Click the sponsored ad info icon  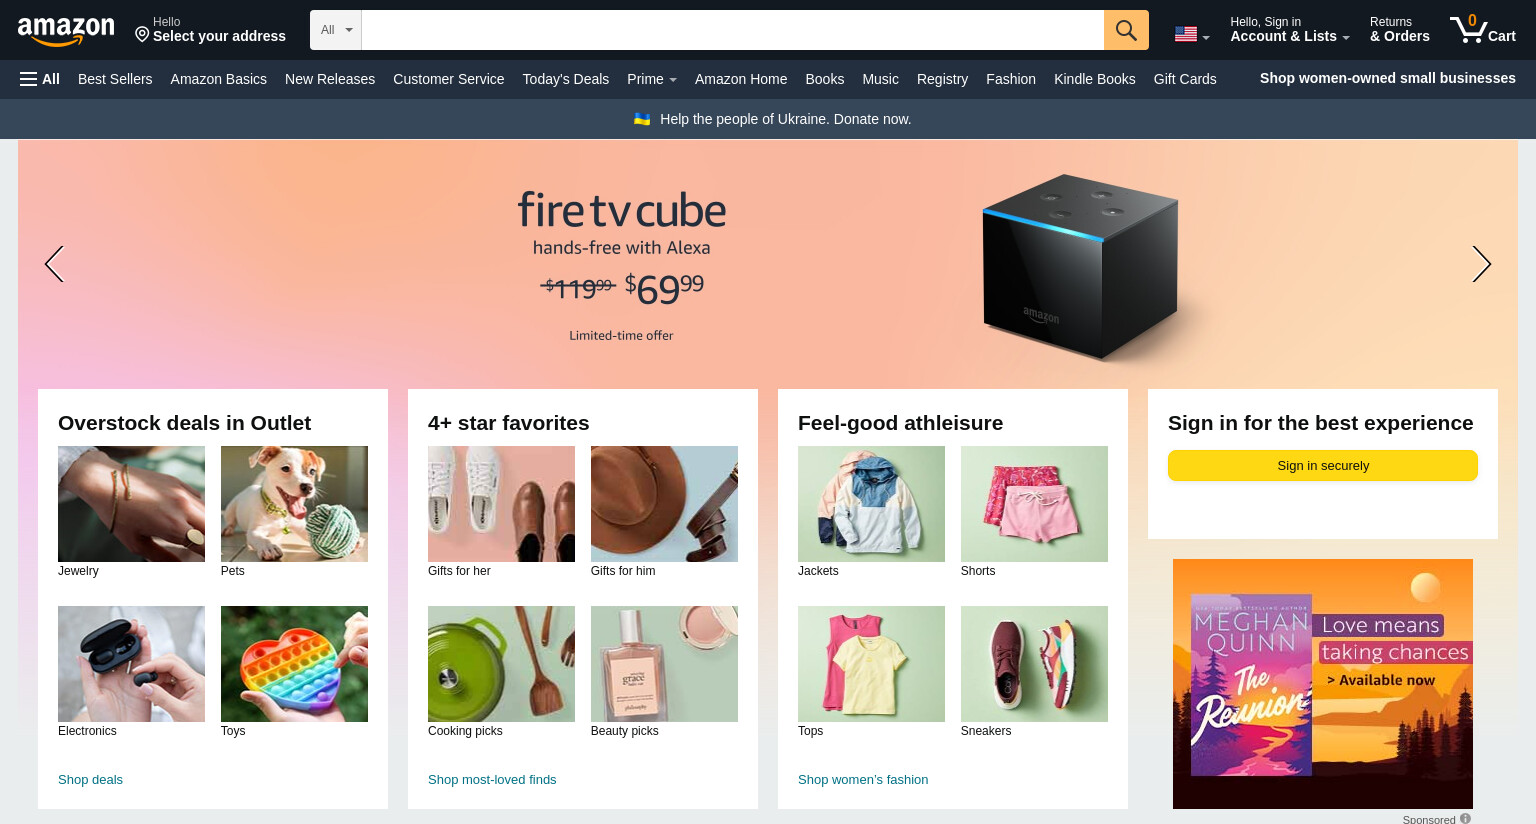point(1465,818)
